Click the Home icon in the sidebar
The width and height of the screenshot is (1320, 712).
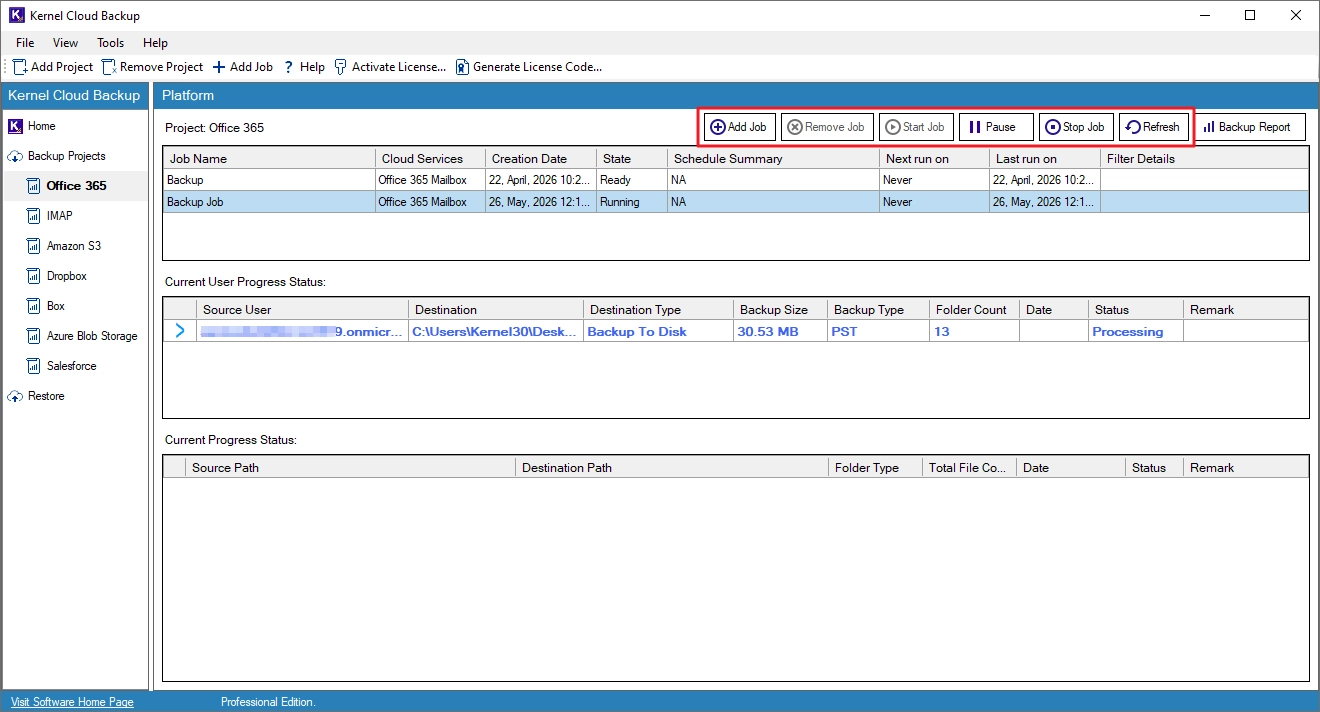pyautogui.click(x=15, y=126)
